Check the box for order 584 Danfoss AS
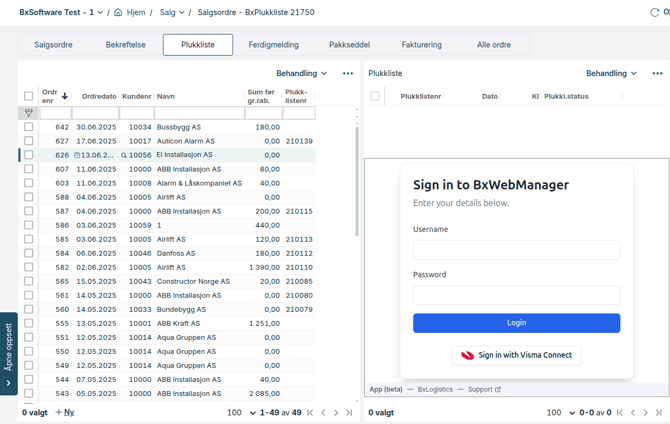Screen dimensions: 670x424 coord(29,253)
